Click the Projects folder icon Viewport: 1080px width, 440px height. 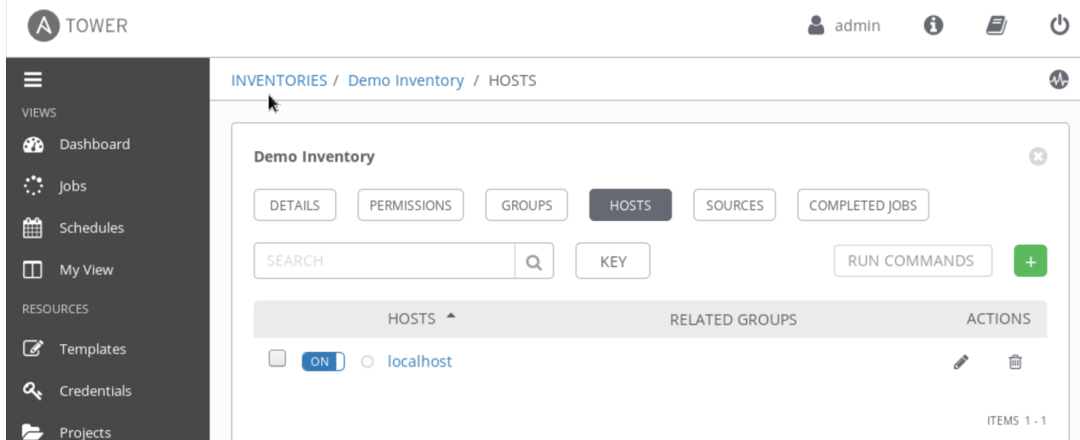point(32,432)
